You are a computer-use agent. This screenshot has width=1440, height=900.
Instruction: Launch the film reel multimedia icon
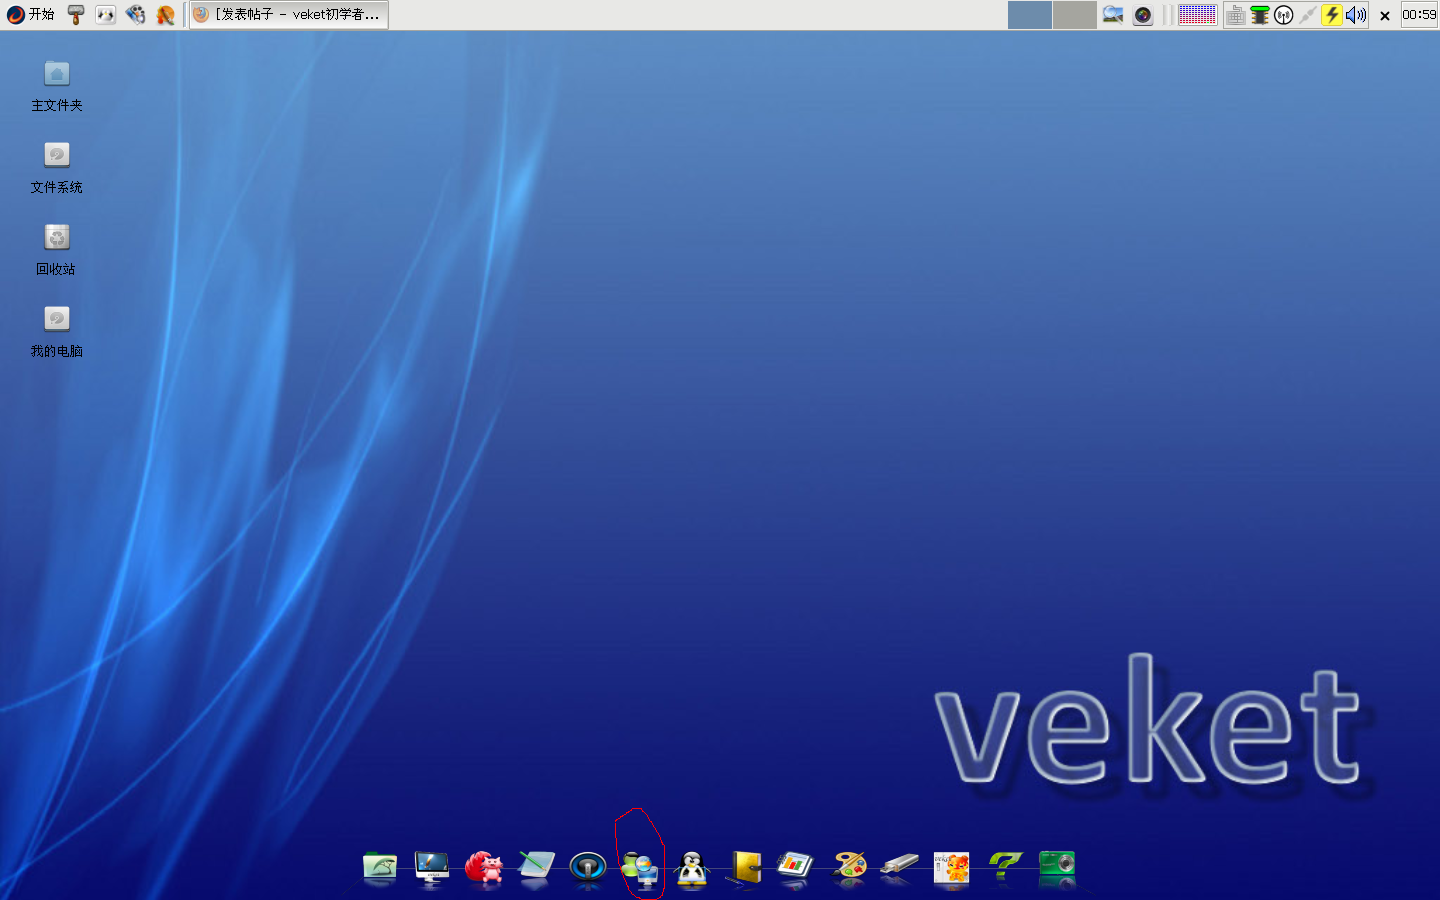click(x=136, y=14)
